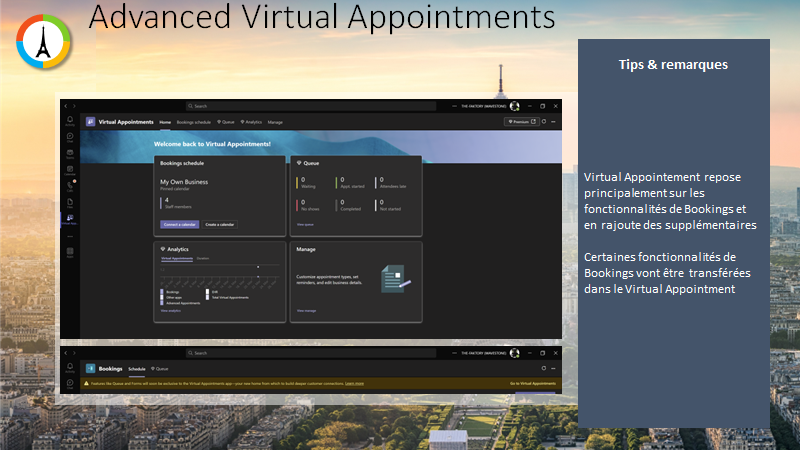Screen dimensions: 800x450
Task: Click the Bookings legend swatch in Analytics
Action: point(162,292)
